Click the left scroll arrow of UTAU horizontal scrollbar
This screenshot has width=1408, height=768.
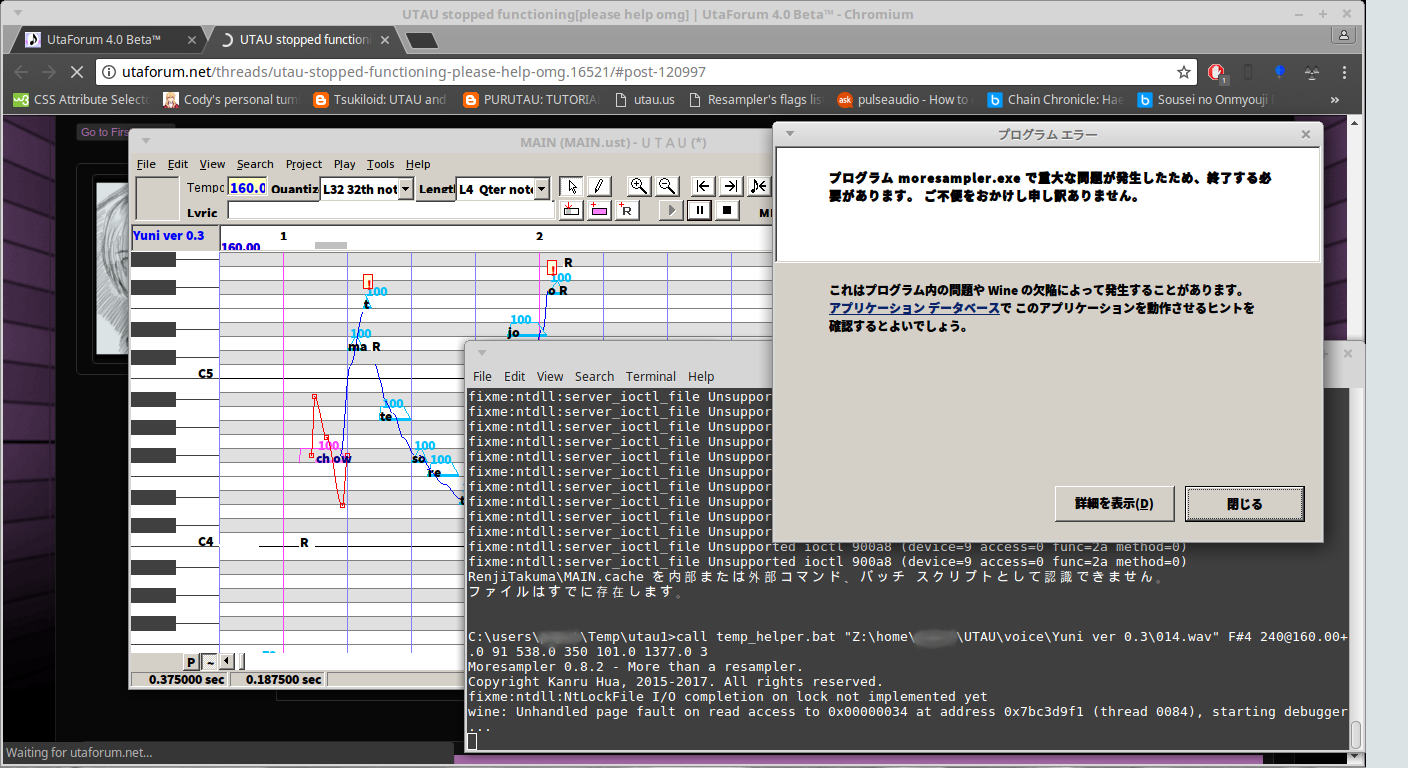coord(227,662)
